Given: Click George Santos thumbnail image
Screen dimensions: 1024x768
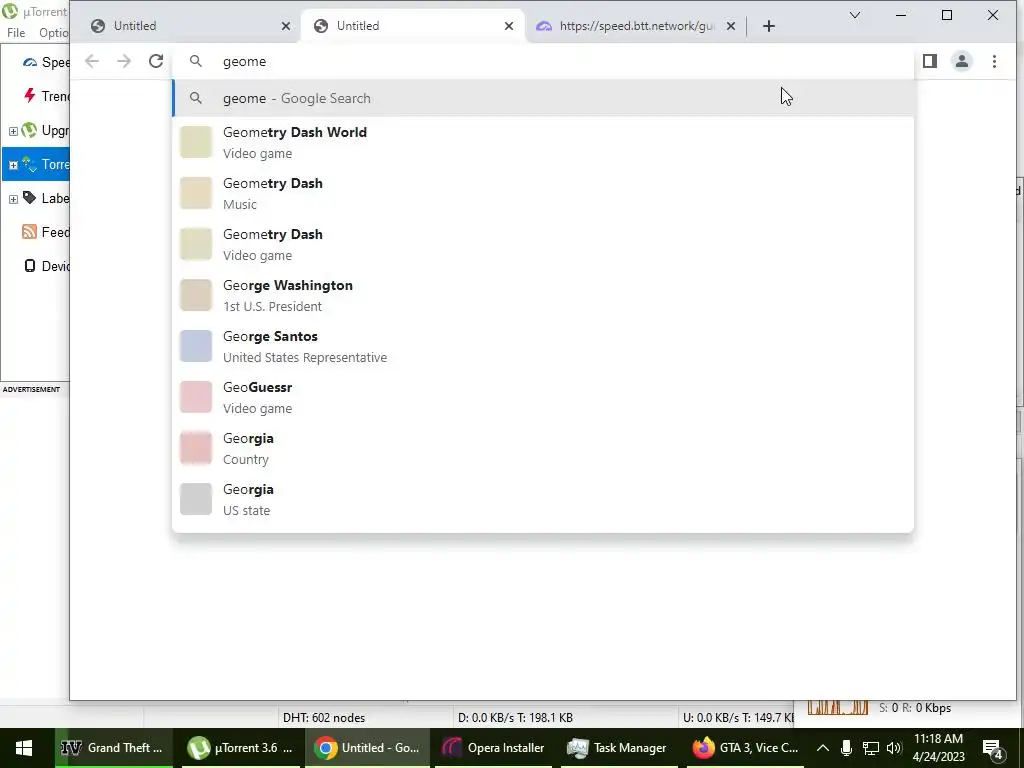Looking at the screenshot, I should [x=196, y=346].
